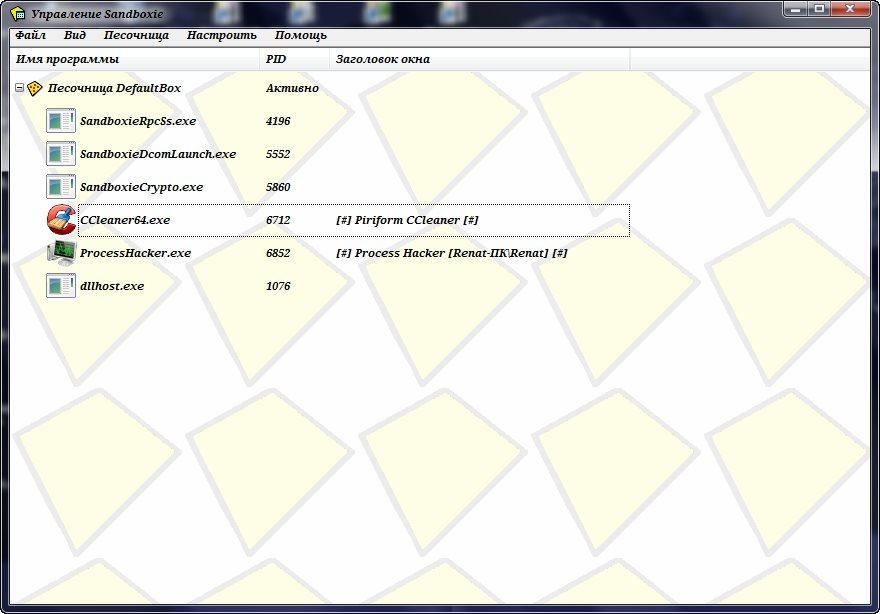Click the dllhost.exe process icon
The image size is (880, 614).
coord(61,286)
